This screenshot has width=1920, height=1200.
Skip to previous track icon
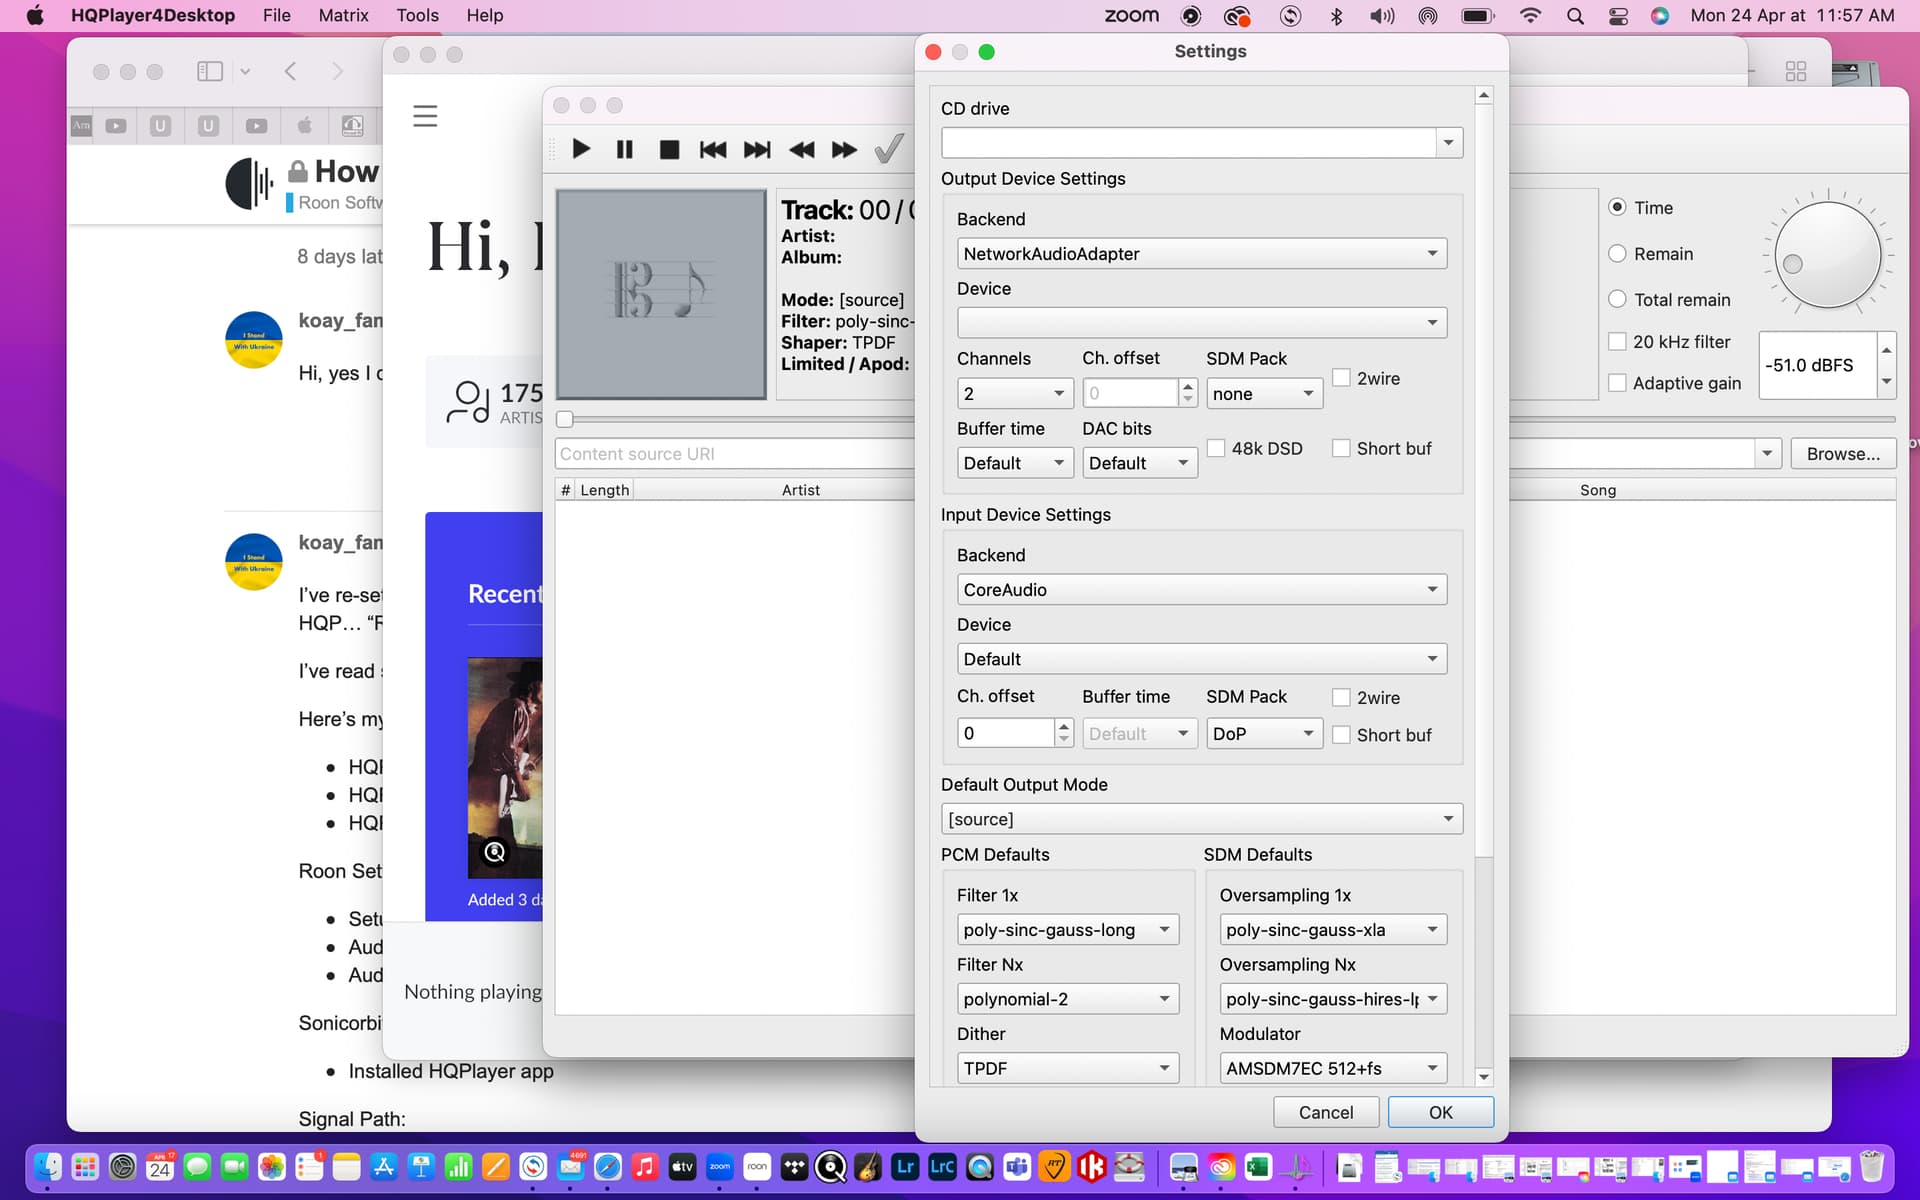[x=713, y=150]
